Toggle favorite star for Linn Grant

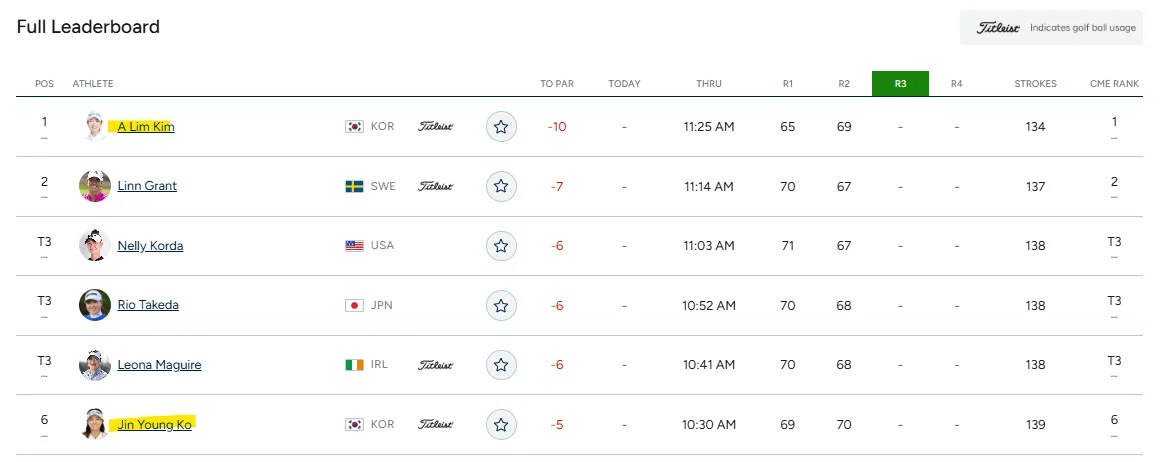(x=501, y=186)
